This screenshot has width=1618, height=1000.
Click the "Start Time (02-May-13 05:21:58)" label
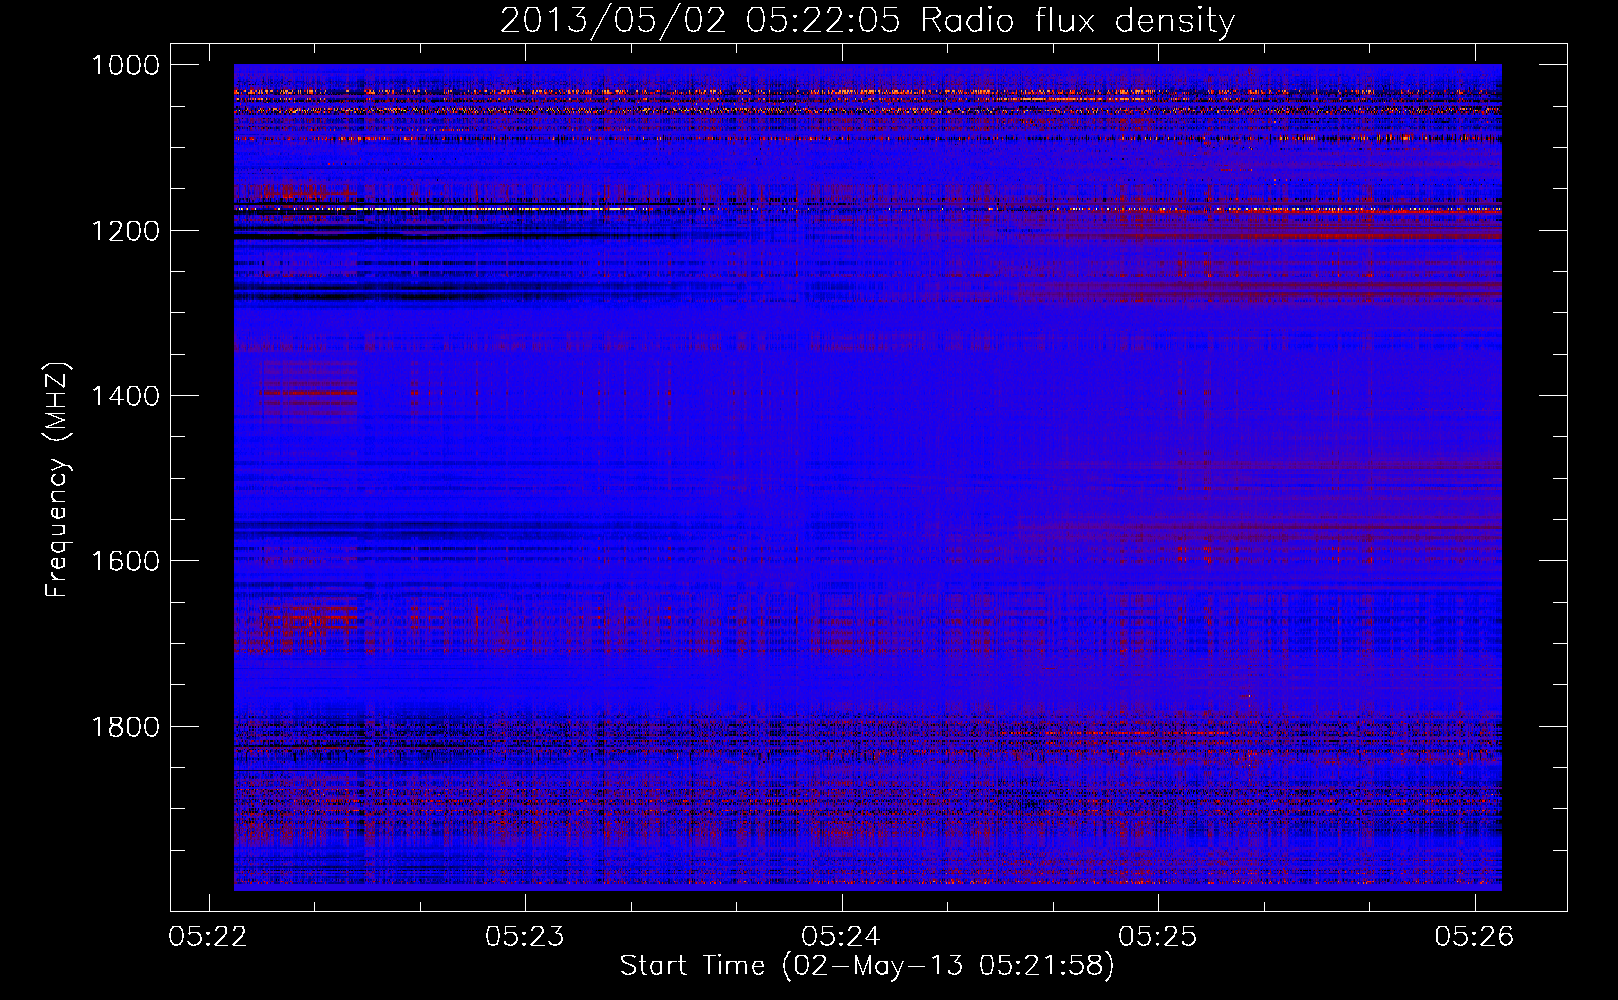tap(866, 966)
